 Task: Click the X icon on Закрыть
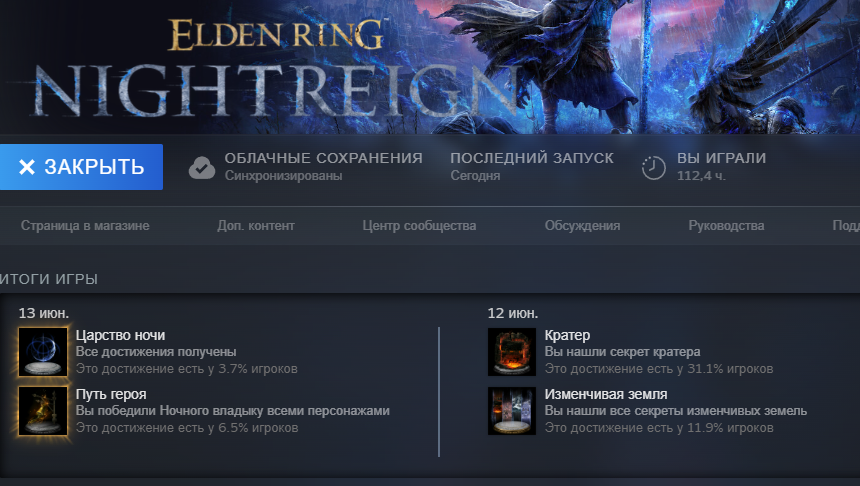click(27, 167)
